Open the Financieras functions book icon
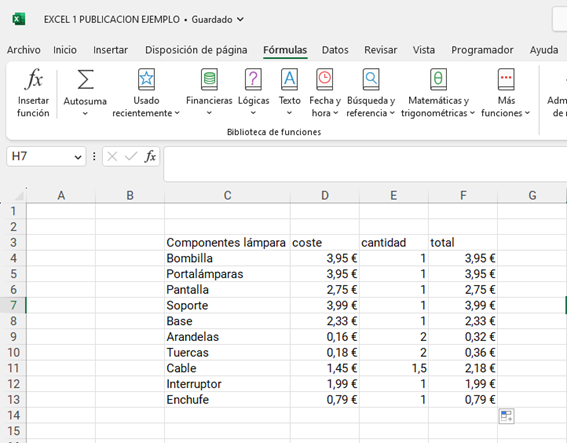Screen dimensions: 567x443 [209, 79]
